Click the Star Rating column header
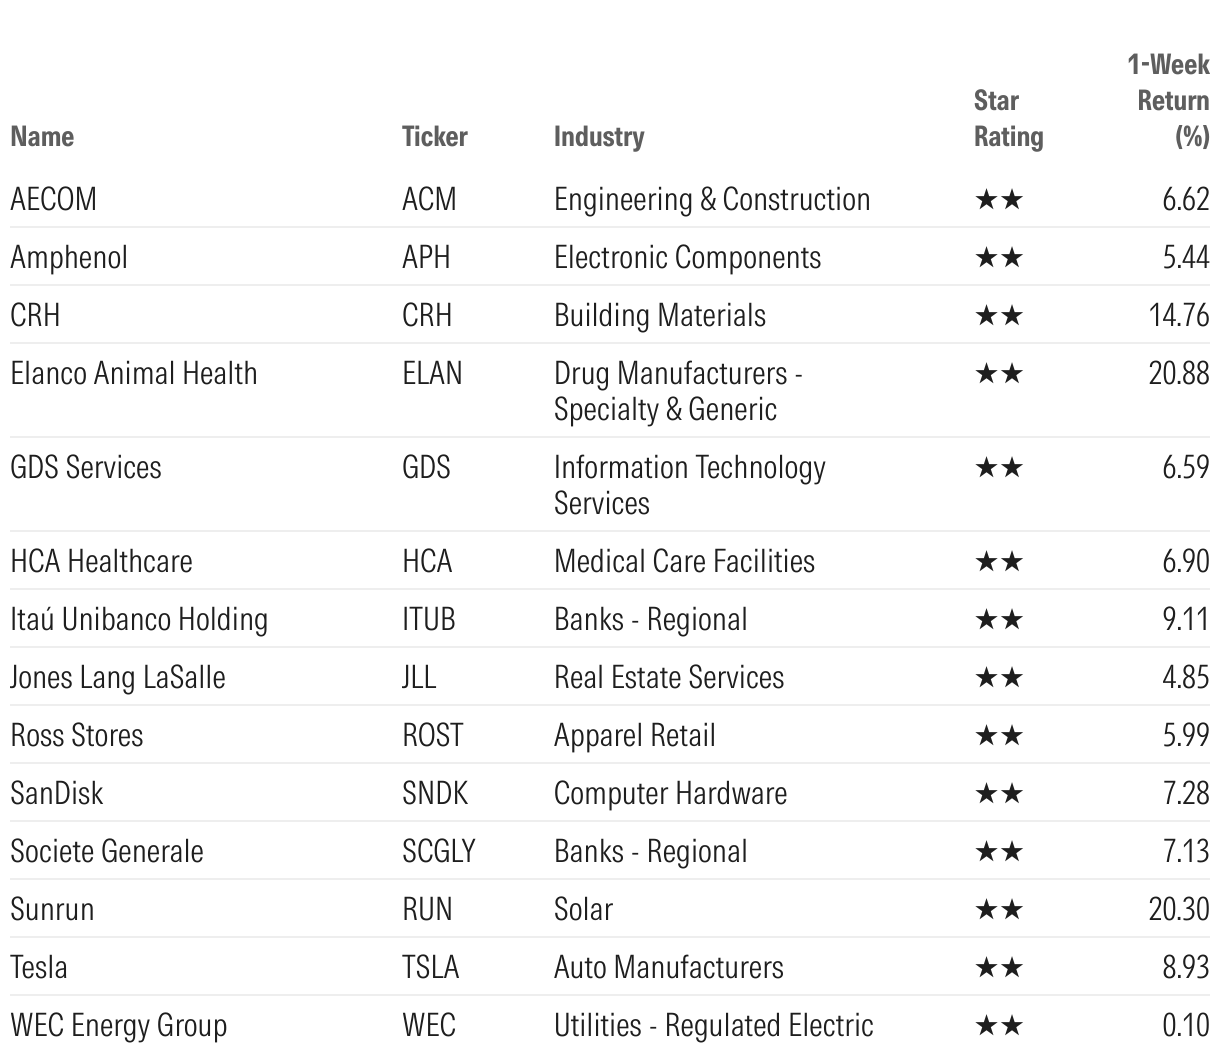 (1008, 119)
